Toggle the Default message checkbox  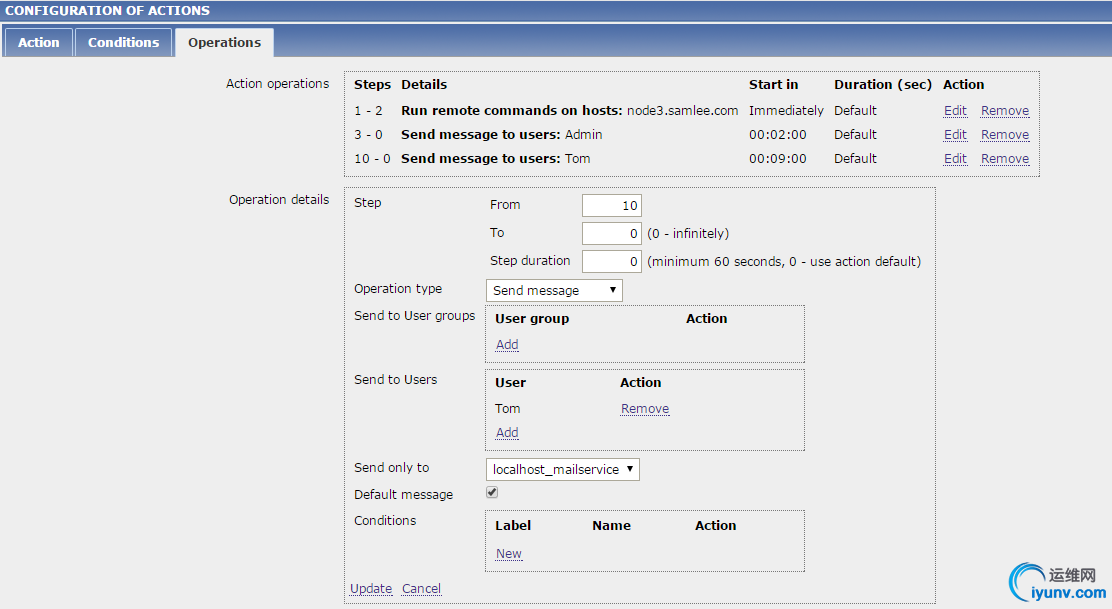coord(492,493)
